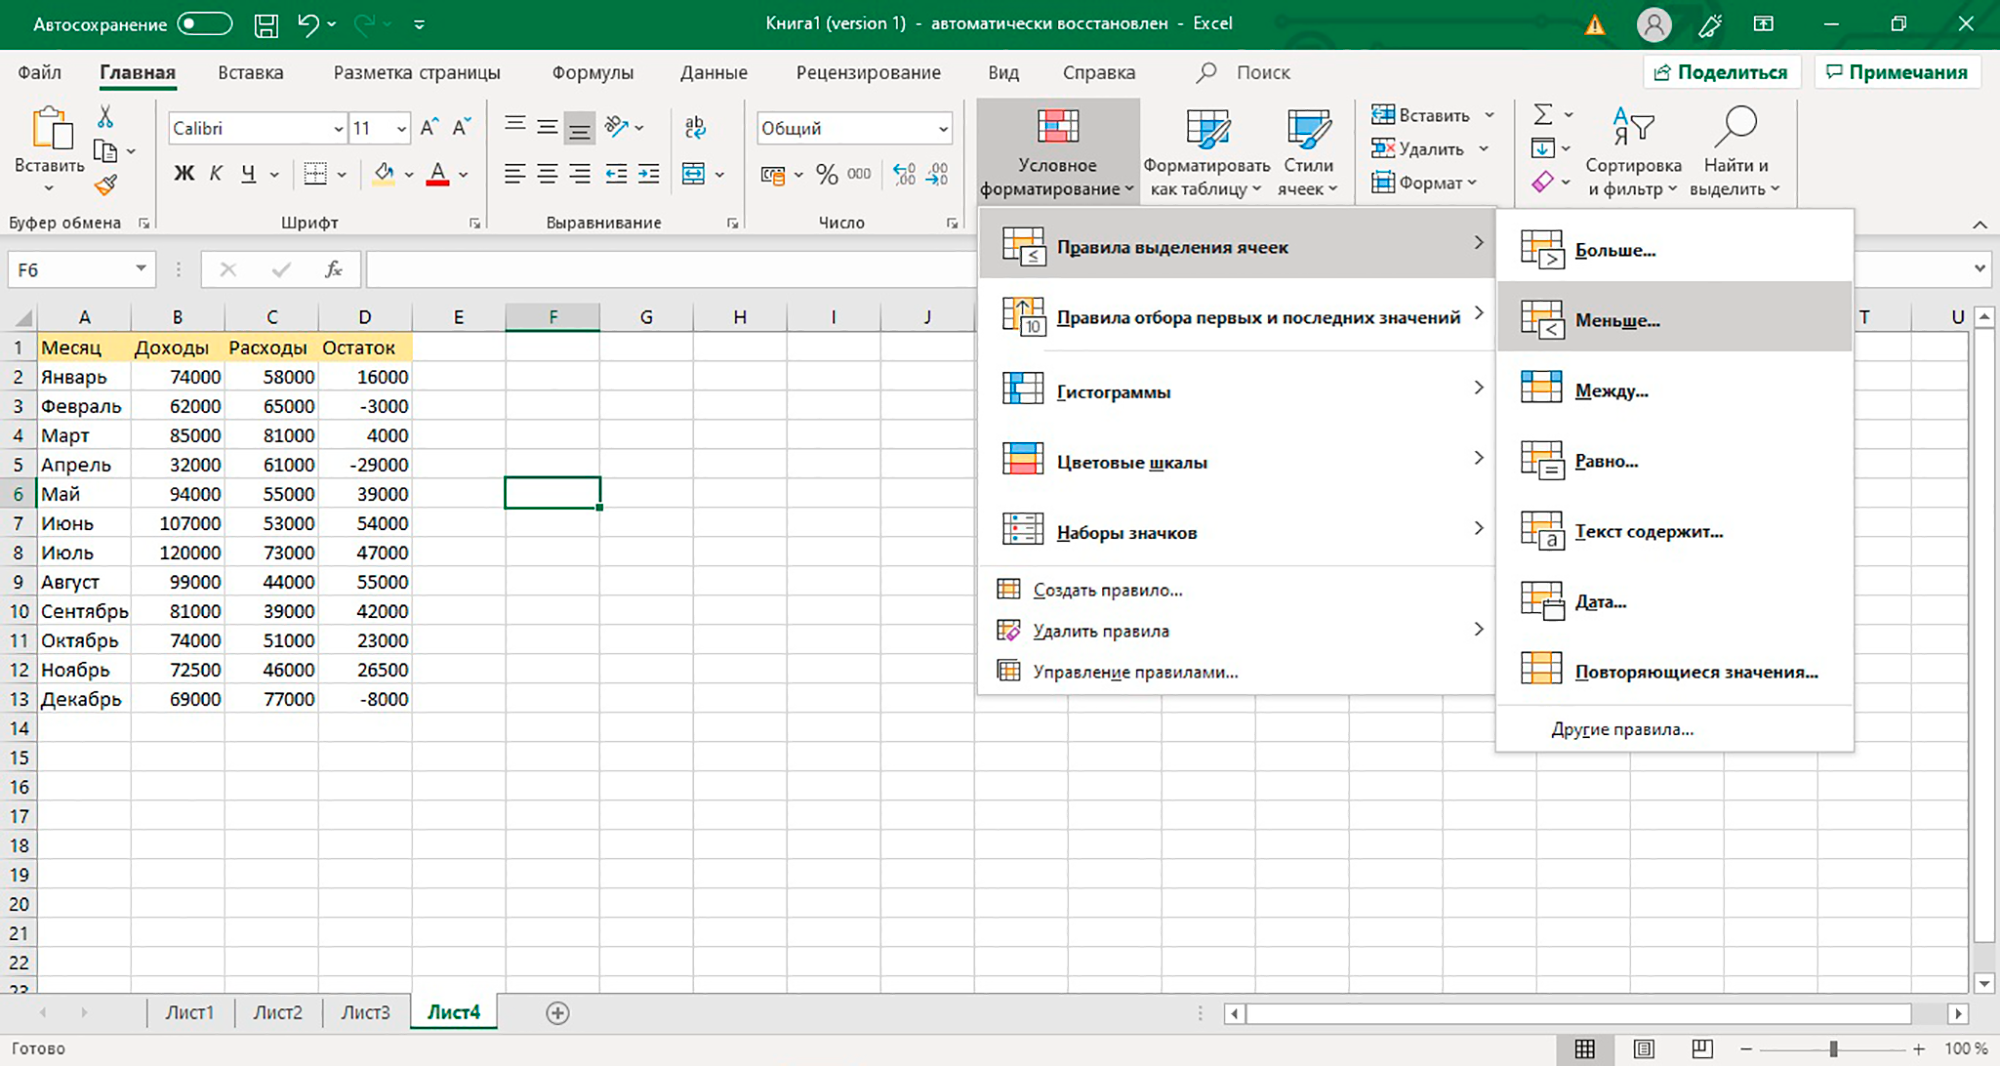Select cell D5 with -29000
The width and height of the screenshot is (2000, 1066).
click(365, 464)
